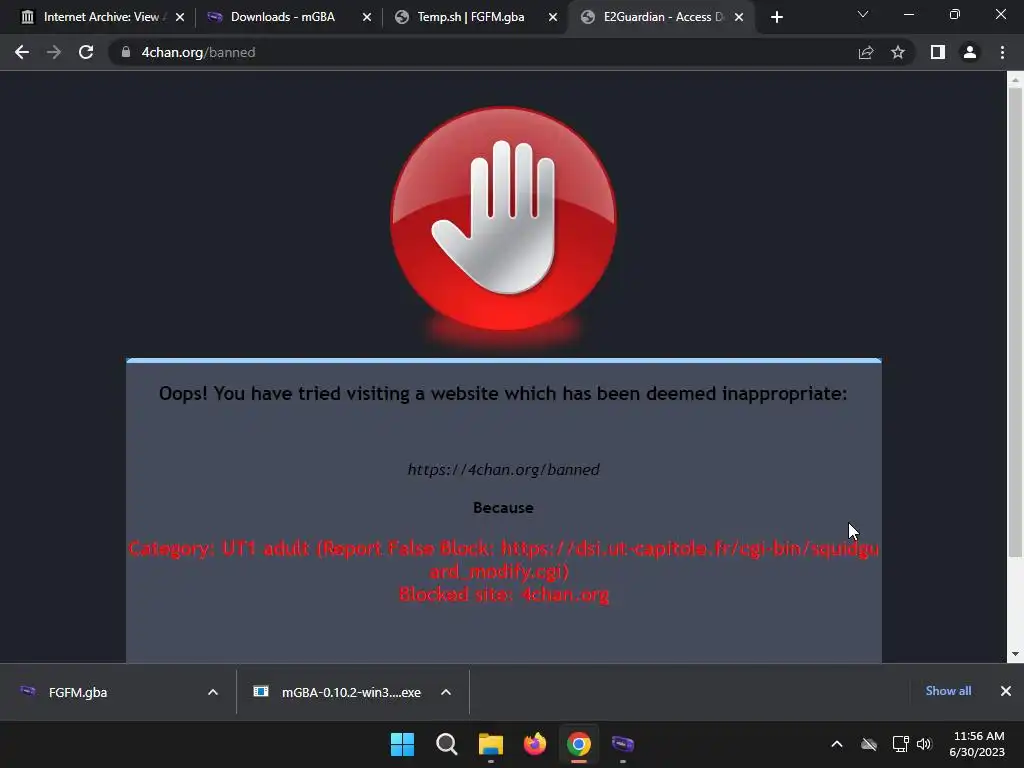Image resolution: width=1024 pixels, height=768 pixels.
Task: Open mGBA from the taskbar
Action: click(623, 744)
